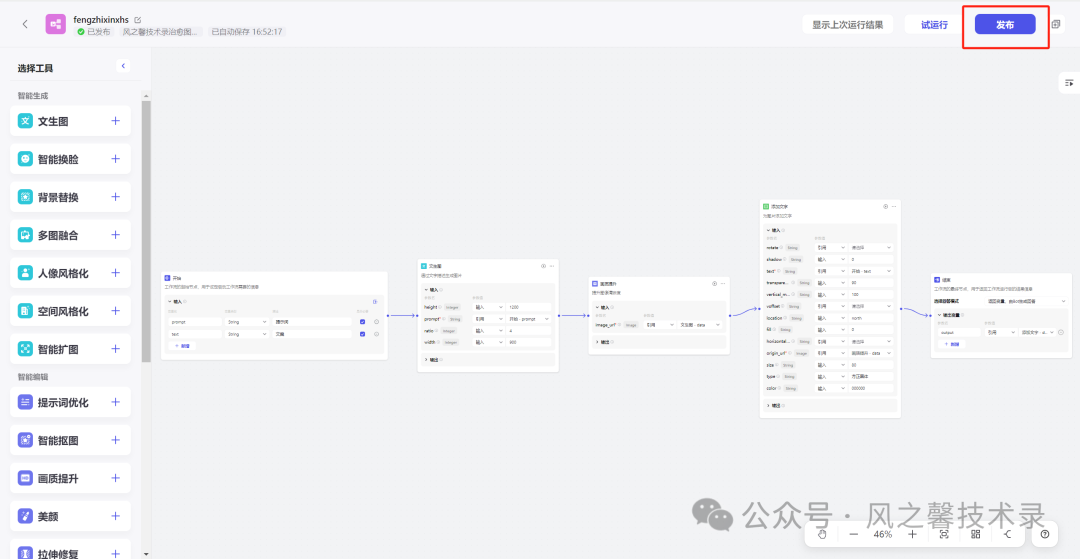This screenshot has height=559, width=1080.
Task: Zoom in the canvas with plus
Action: point(913,534)
